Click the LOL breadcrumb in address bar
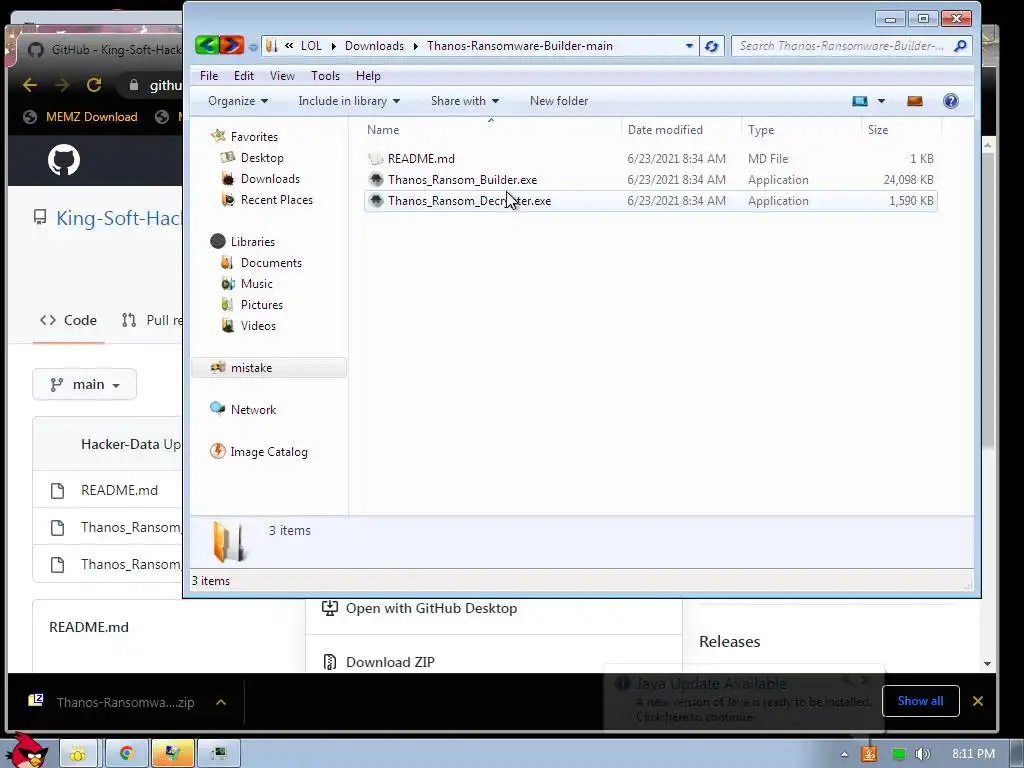Viewport: 1024px width, 768px height. (311, 46)
